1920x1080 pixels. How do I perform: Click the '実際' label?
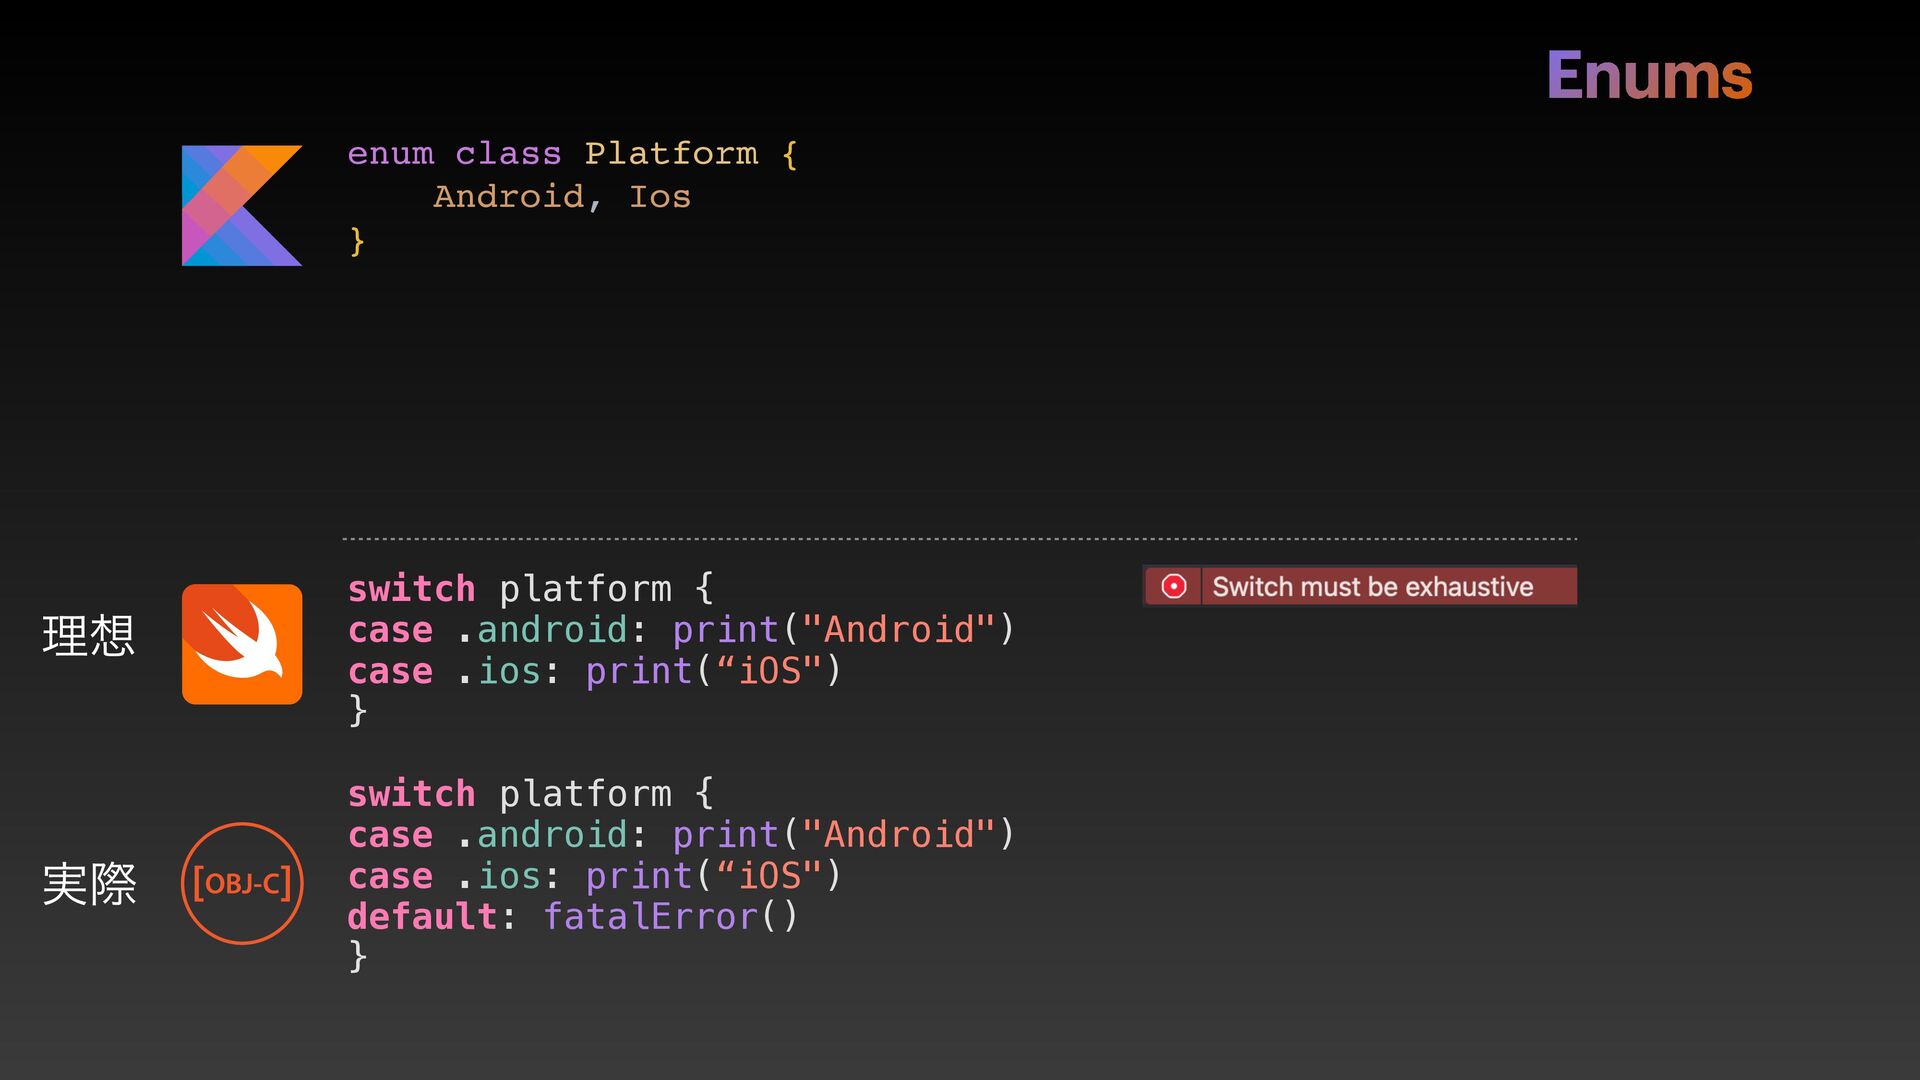pyautogui.click(x=88, y=884)
